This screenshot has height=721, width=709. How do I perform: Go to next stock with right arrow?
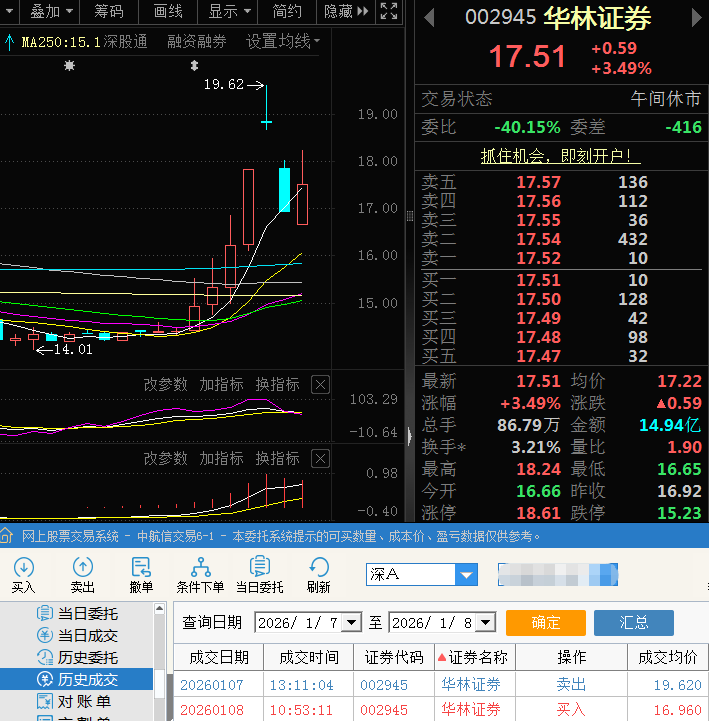coord(697,18)
